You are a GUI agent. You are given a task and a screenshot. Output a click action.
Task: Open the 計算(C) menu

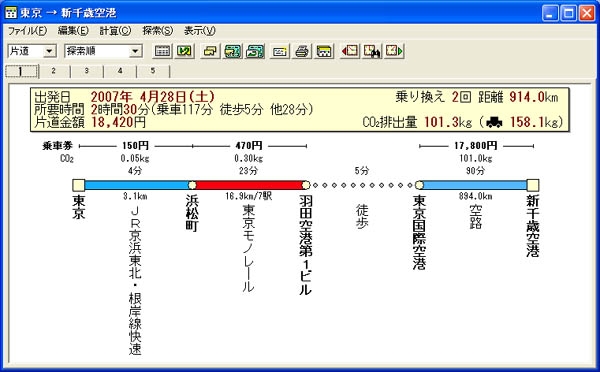(115, 31)
